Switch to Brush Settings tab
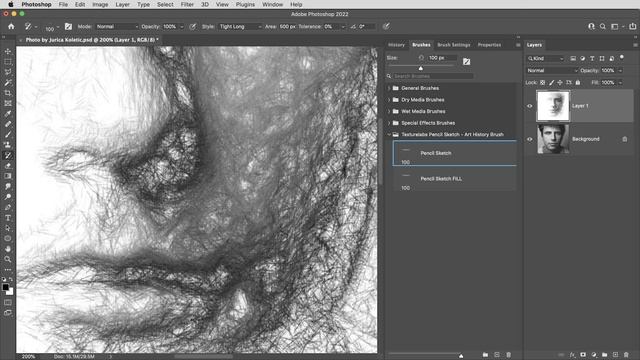640x360 pixels. coord(453,45)
